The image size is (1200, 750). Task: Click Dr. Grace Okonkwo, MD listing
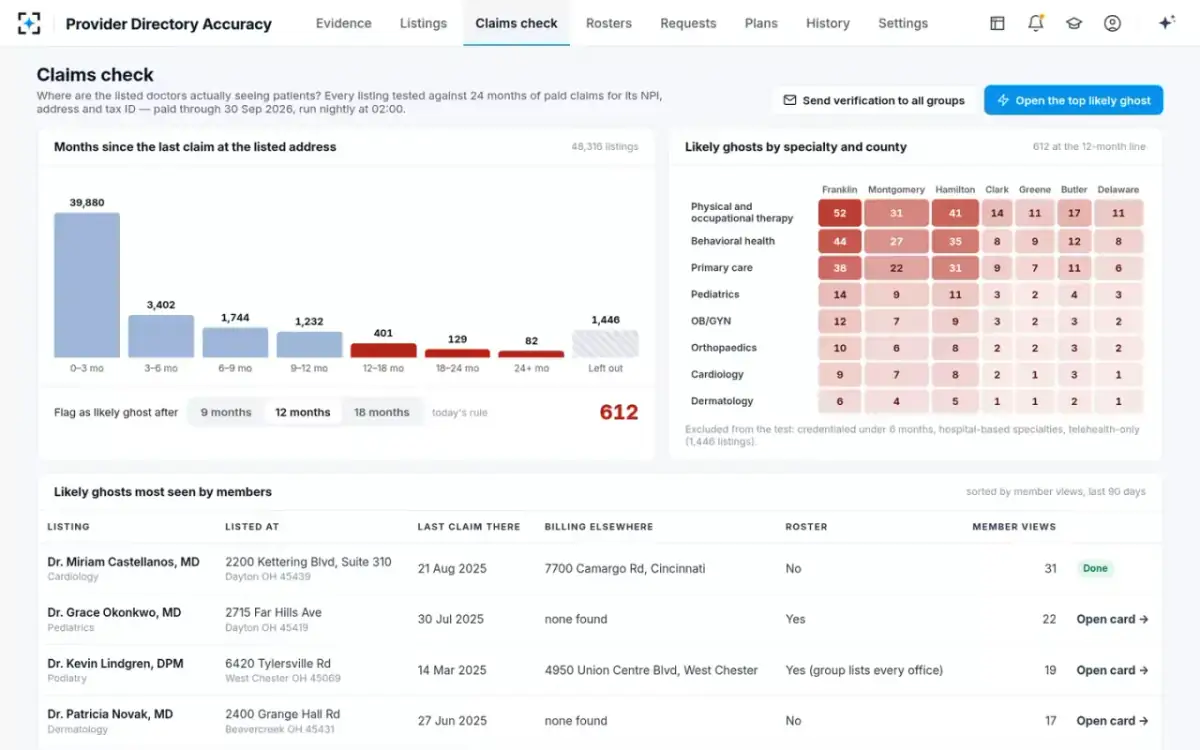[114, 612]
